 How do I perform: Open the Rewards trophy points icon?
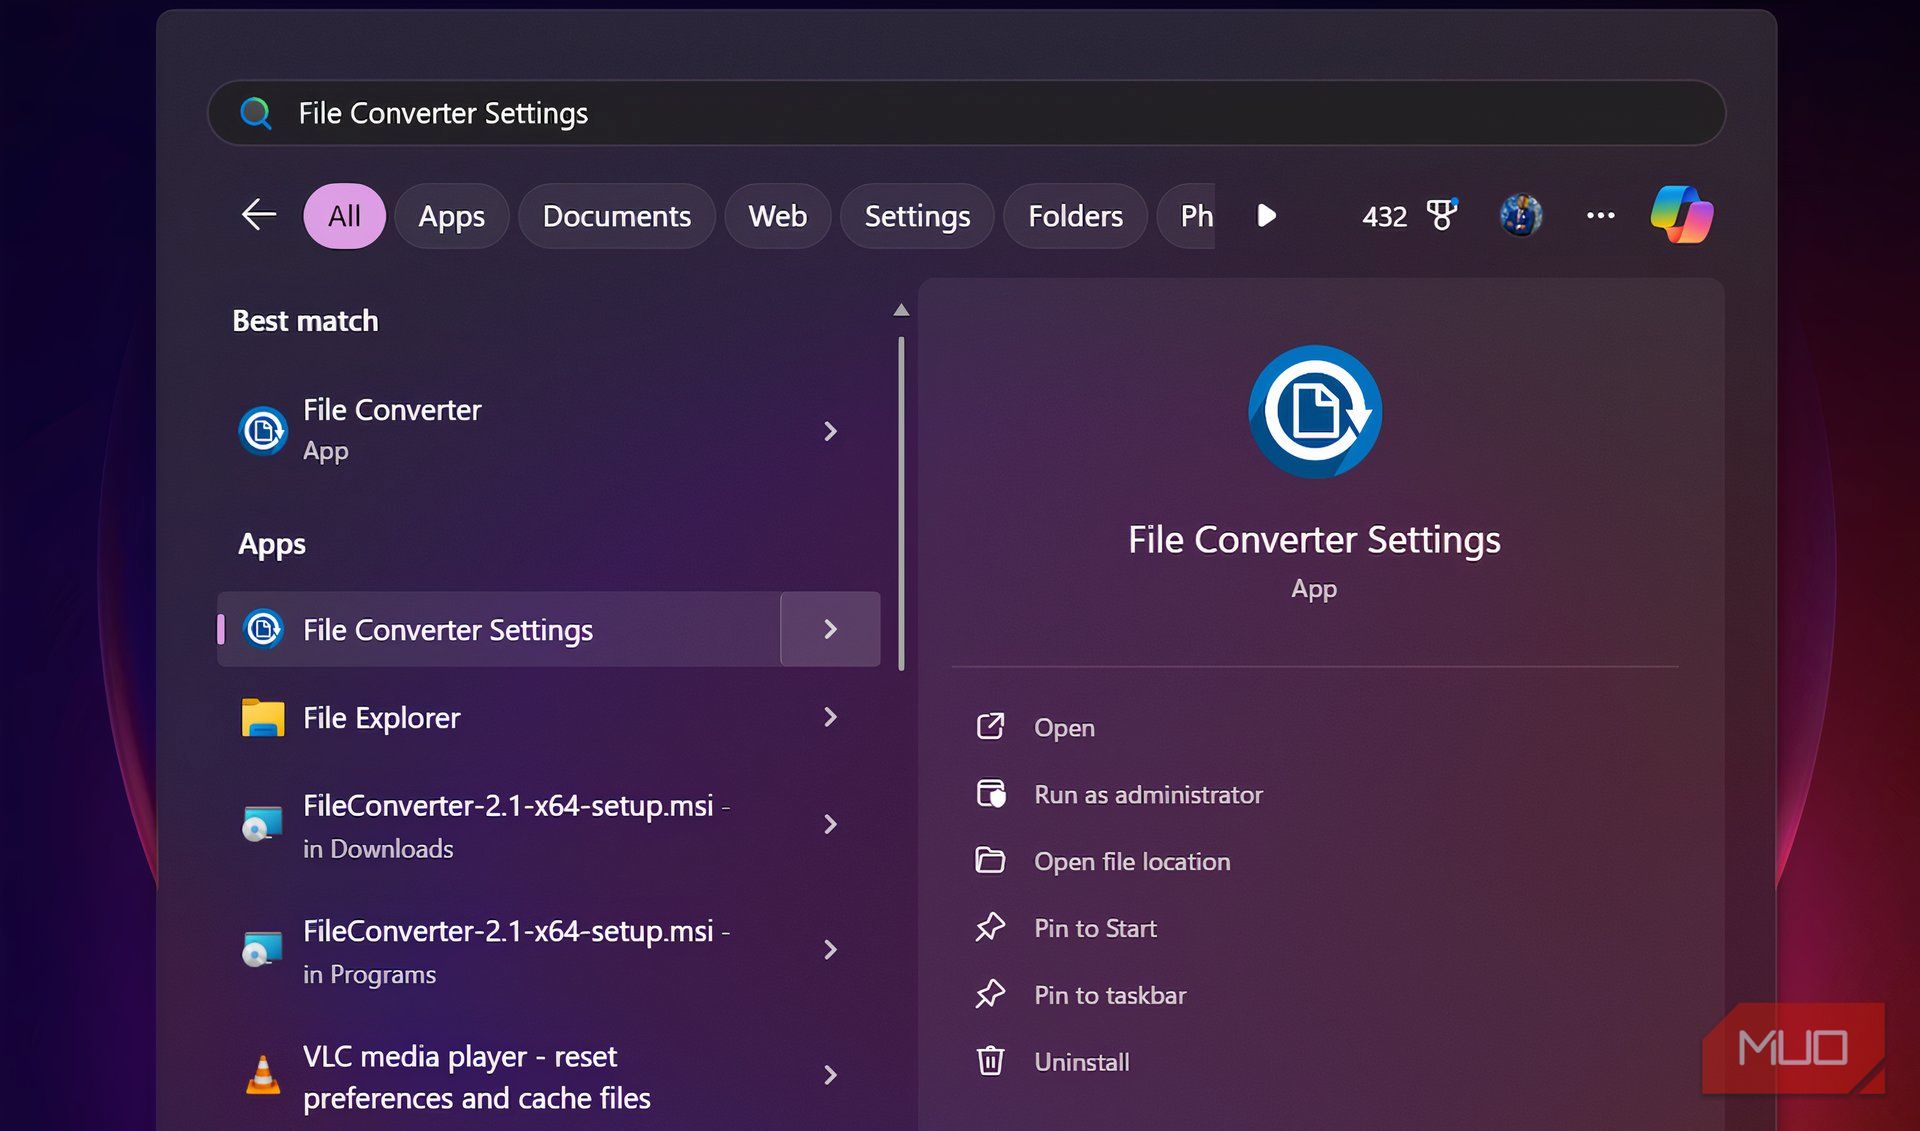point(1441,215)
